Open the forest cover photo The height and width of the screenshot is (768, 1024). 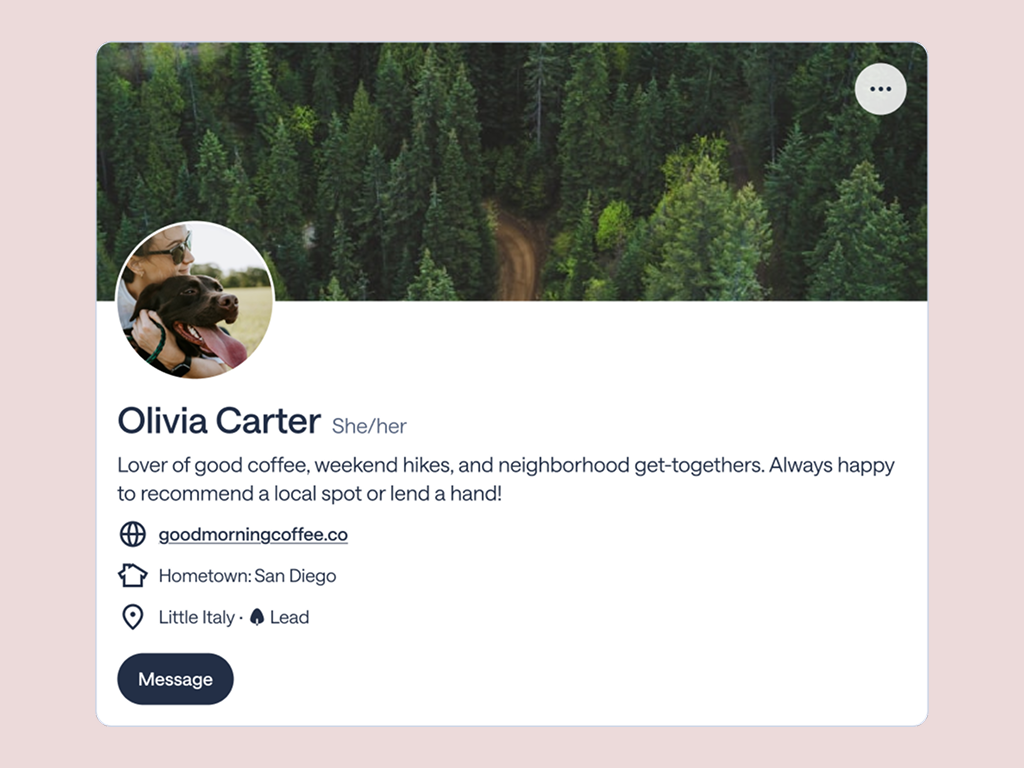tap(512, 172)
